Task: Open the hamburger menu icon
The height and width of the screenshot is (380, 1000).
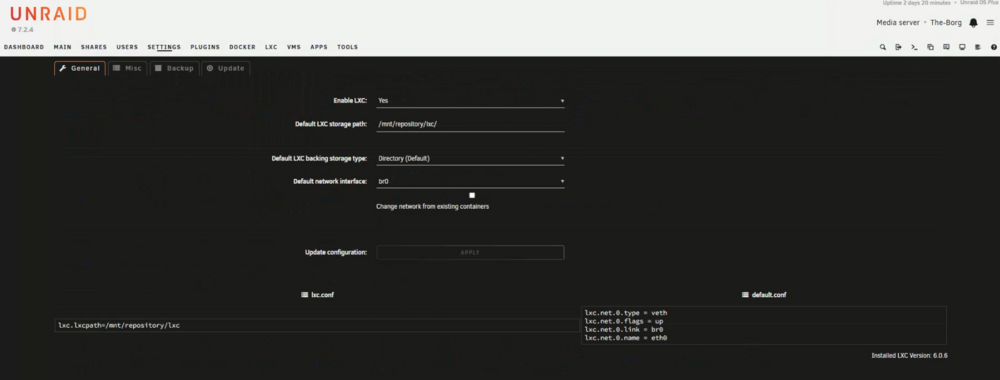Action: (x=990, y=23)
